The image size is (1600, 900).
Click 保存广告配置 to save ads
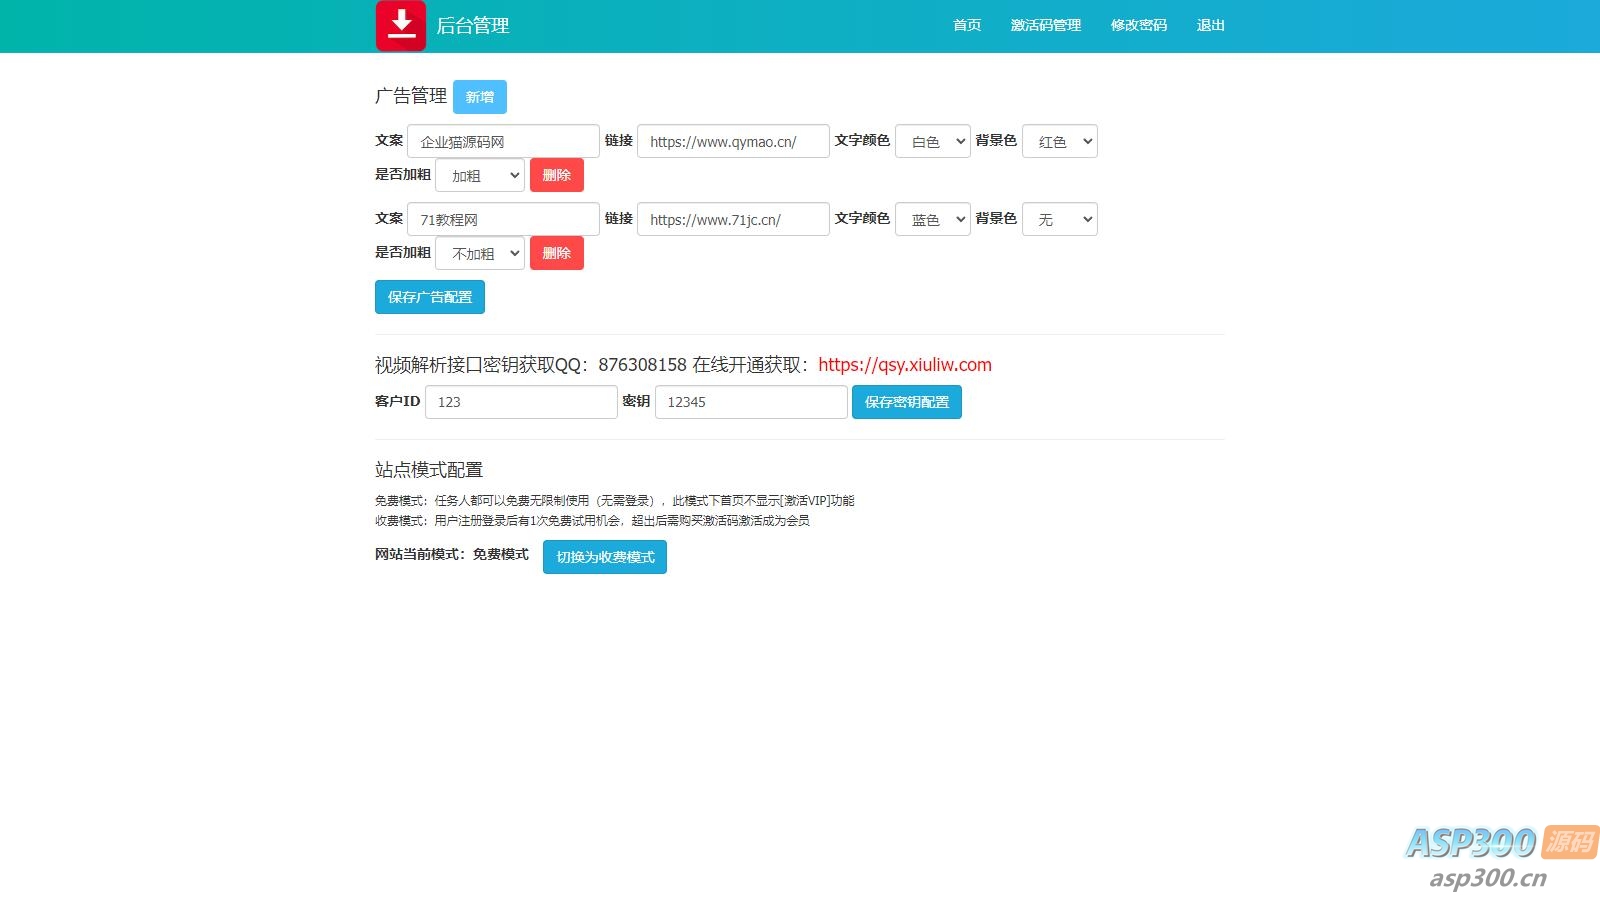[429, 297]
